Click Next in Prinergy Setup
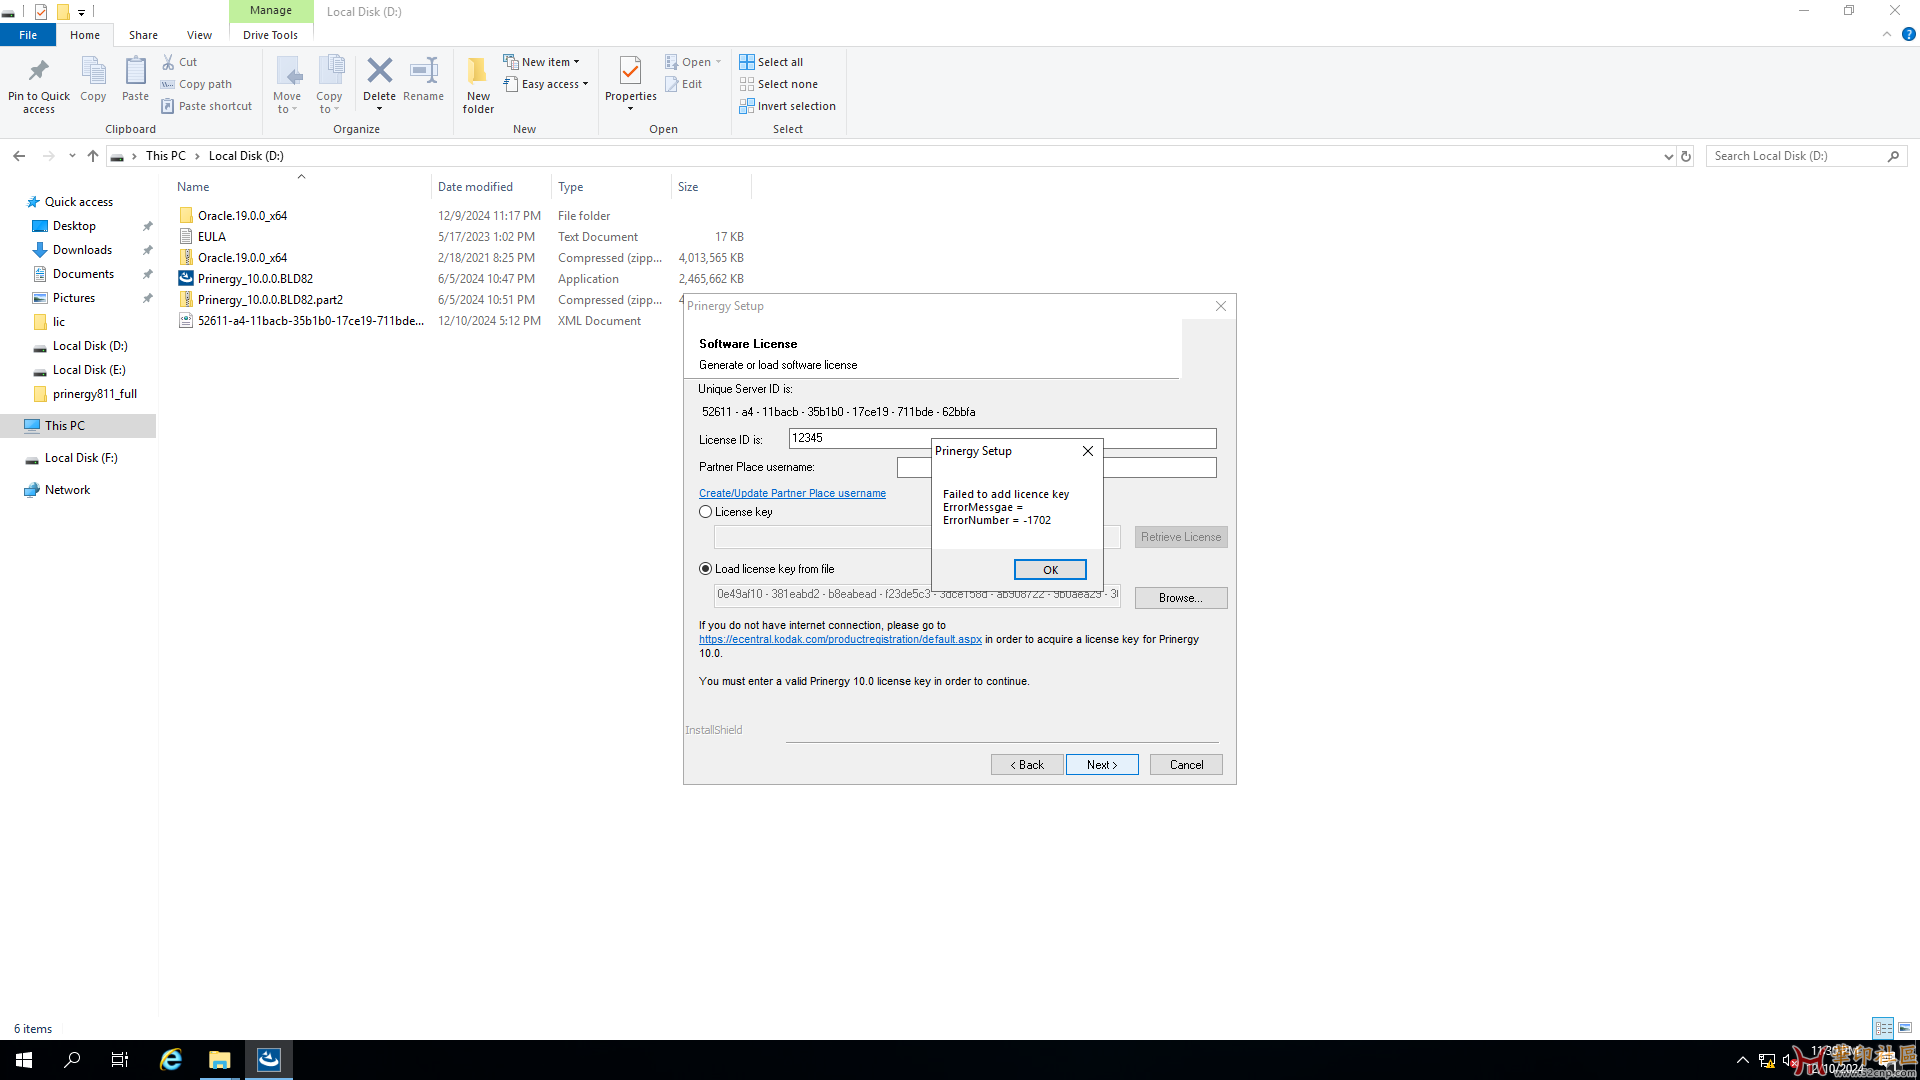 click(x=1102, y=765)
